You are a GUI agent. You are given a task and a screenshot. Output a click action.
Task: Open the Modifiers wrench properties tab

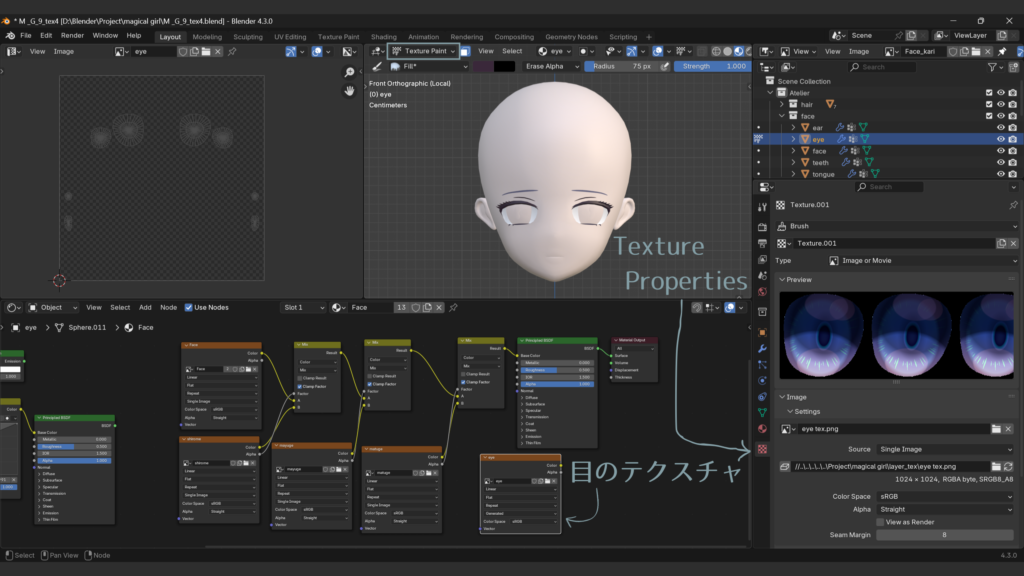click(x=762, y=348)
